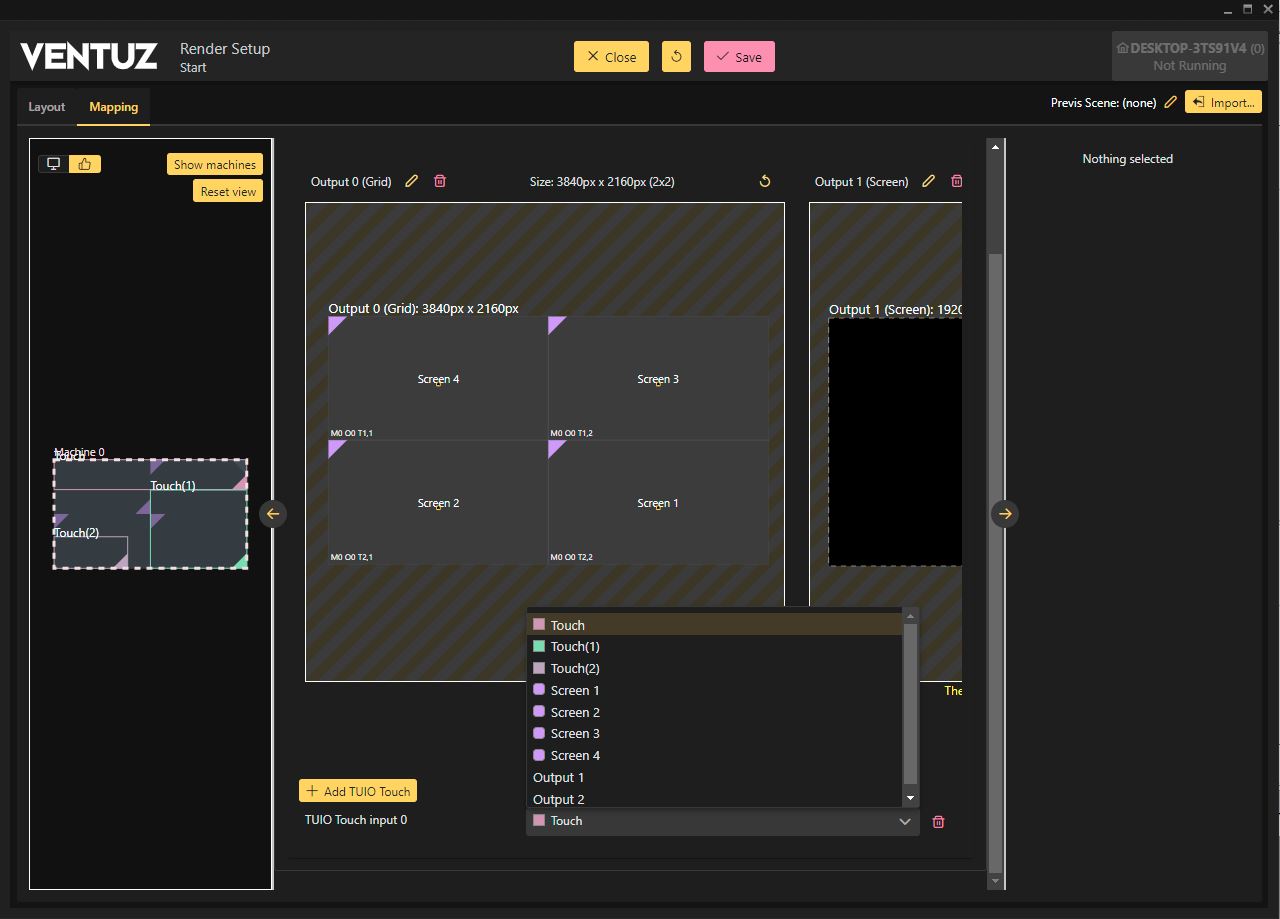
Task: Click the Save button
Action: point(739,57)
